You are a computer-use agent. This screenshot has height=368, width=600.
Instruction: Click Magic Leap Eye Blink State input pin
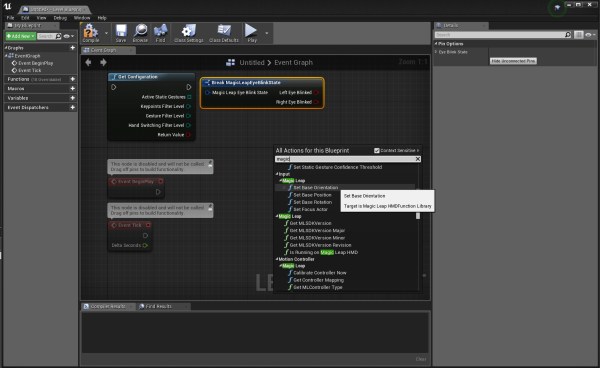[207, 92]
